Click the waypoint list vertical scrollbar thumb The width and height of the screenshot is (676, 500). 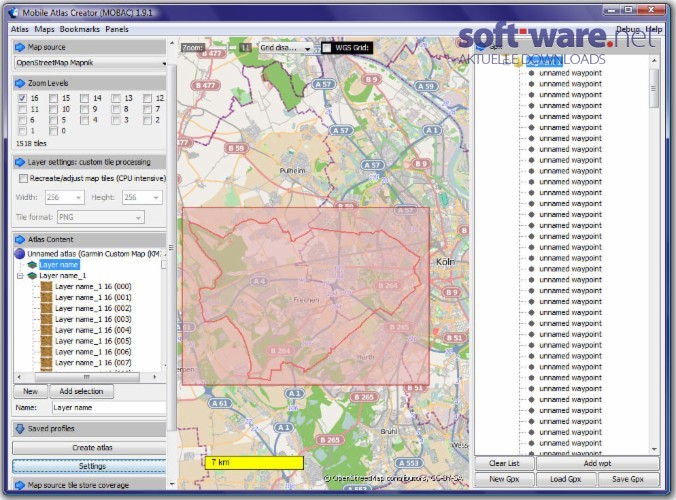click(x=654, y=88)
